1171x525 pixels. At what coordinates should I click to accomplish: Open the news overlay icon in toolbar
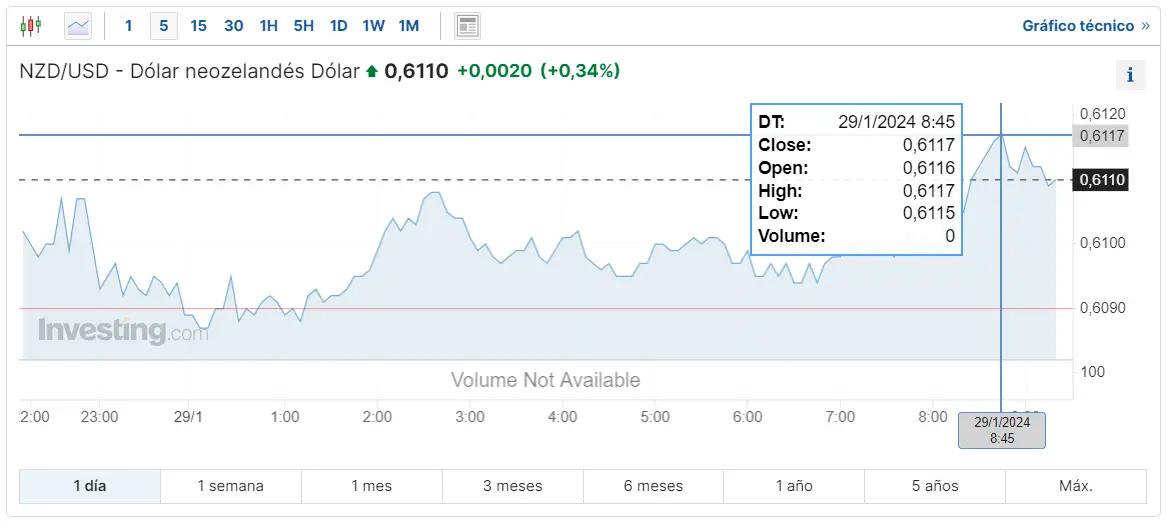pos(468,26)
